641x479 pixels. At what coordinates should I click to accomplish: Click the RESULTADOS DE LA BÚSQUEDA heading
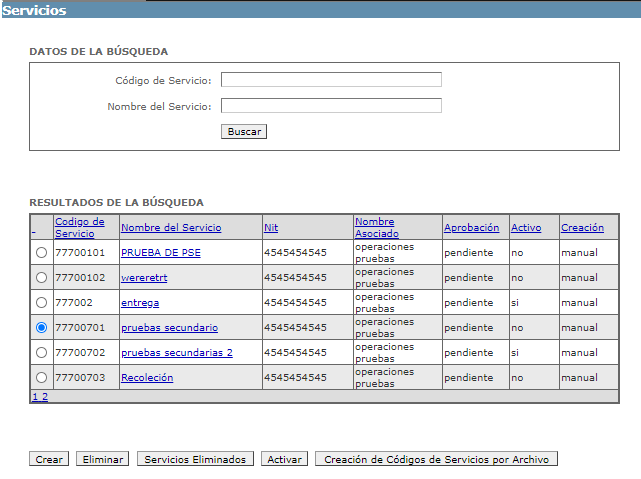pos(117,202)
